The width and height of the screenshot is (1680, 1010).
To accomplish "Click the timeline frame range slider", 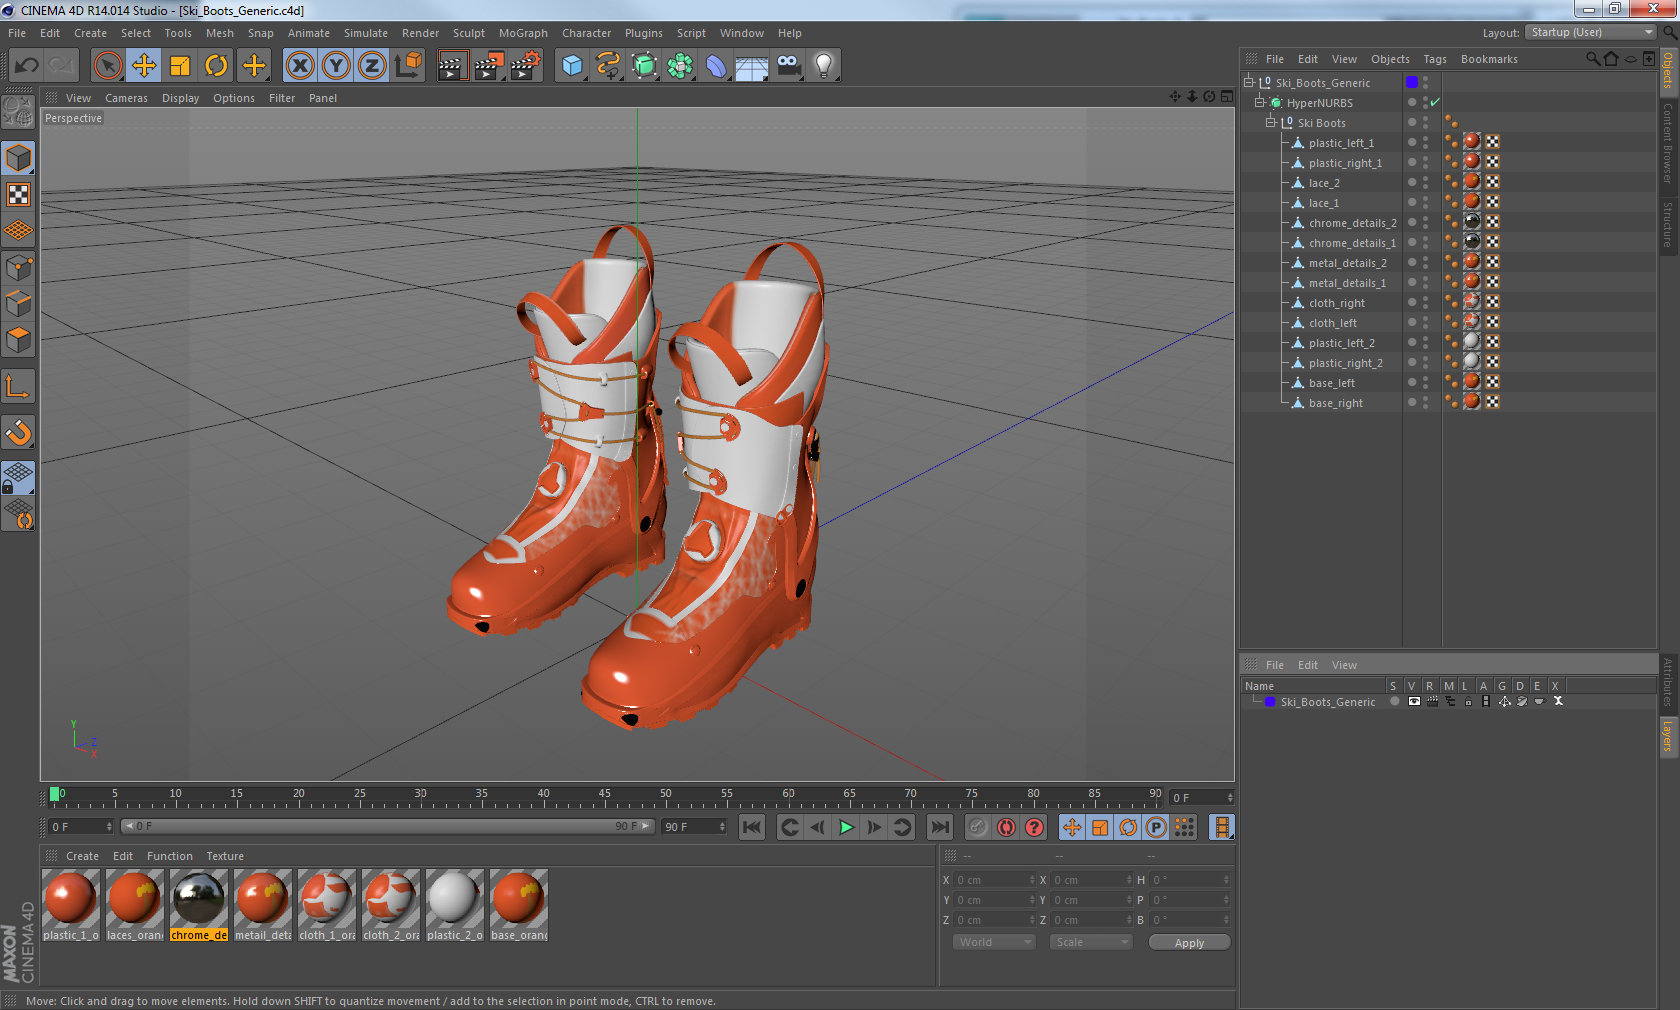I will 387,826.
